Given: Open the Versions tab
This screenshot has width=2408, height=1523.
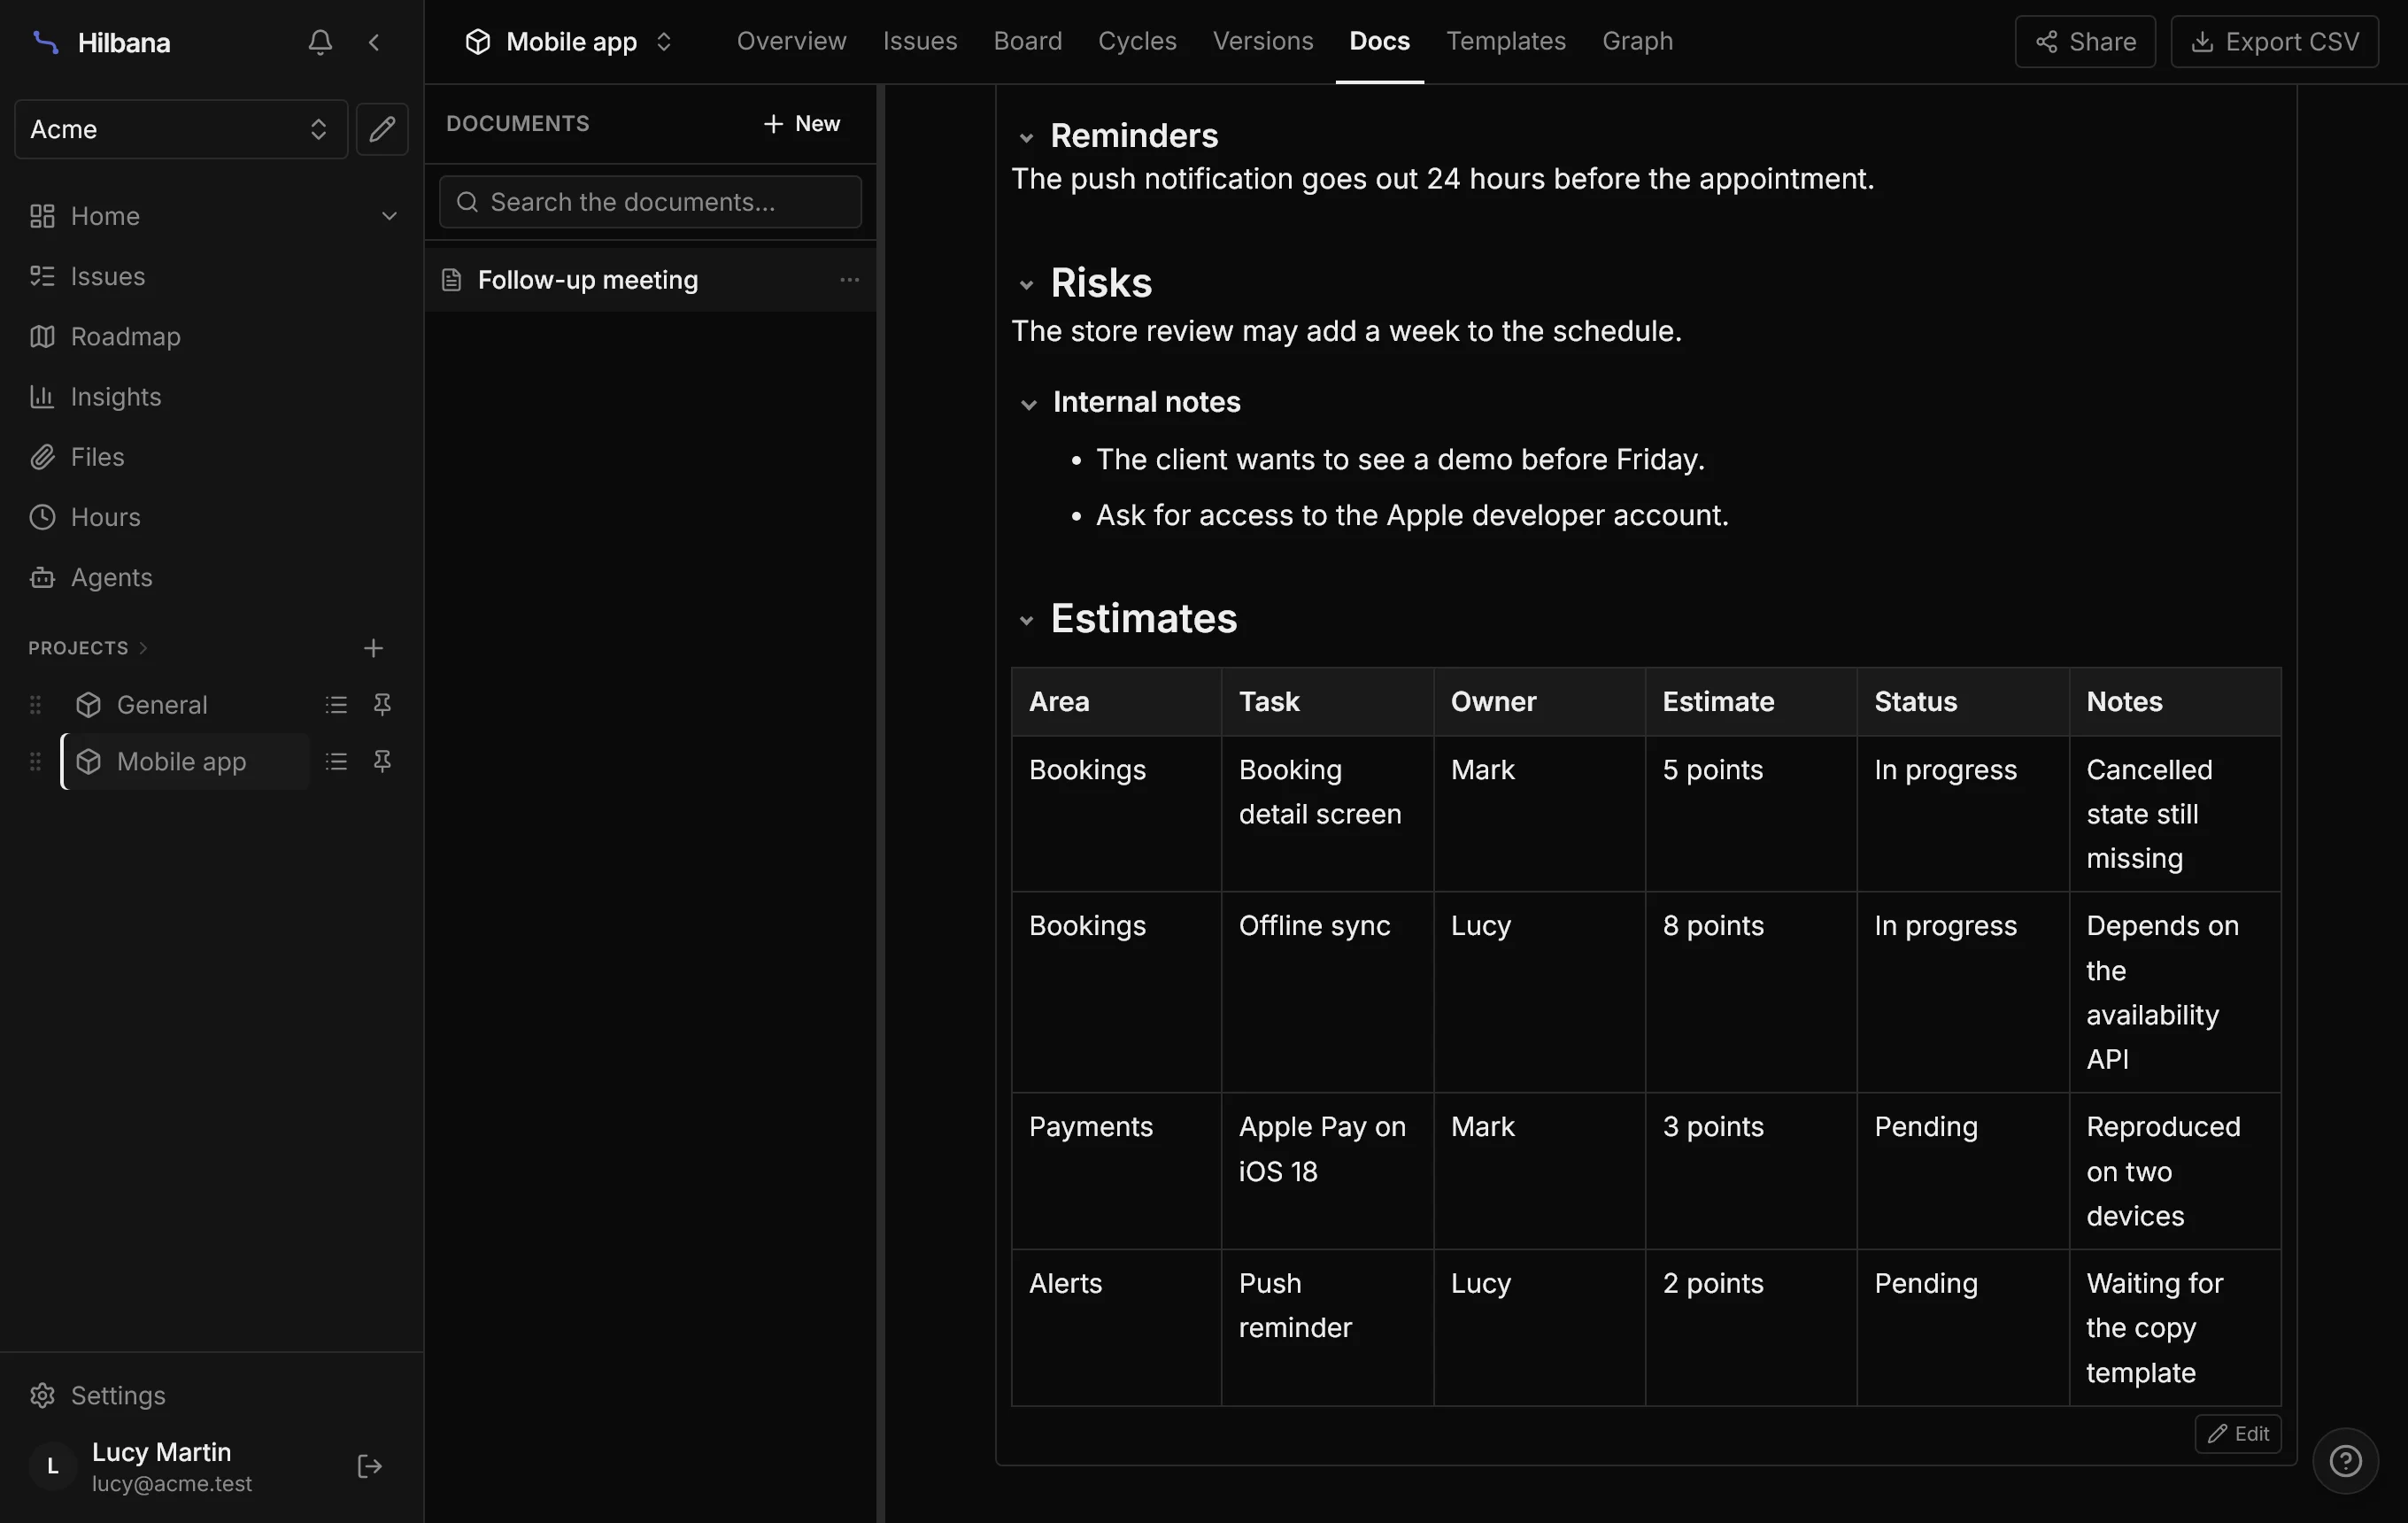Looking at the screenshot, I should pos(1263,42).
